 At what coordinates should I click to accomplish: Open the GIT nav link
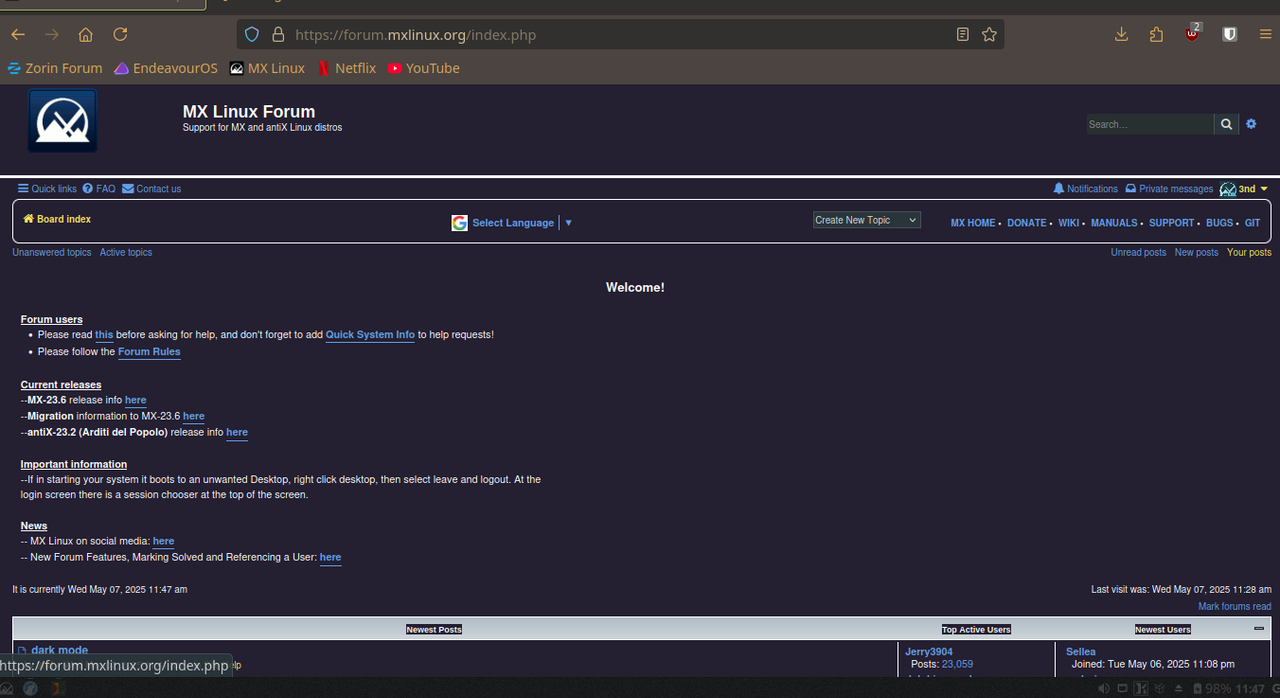tap(1252, 223)
